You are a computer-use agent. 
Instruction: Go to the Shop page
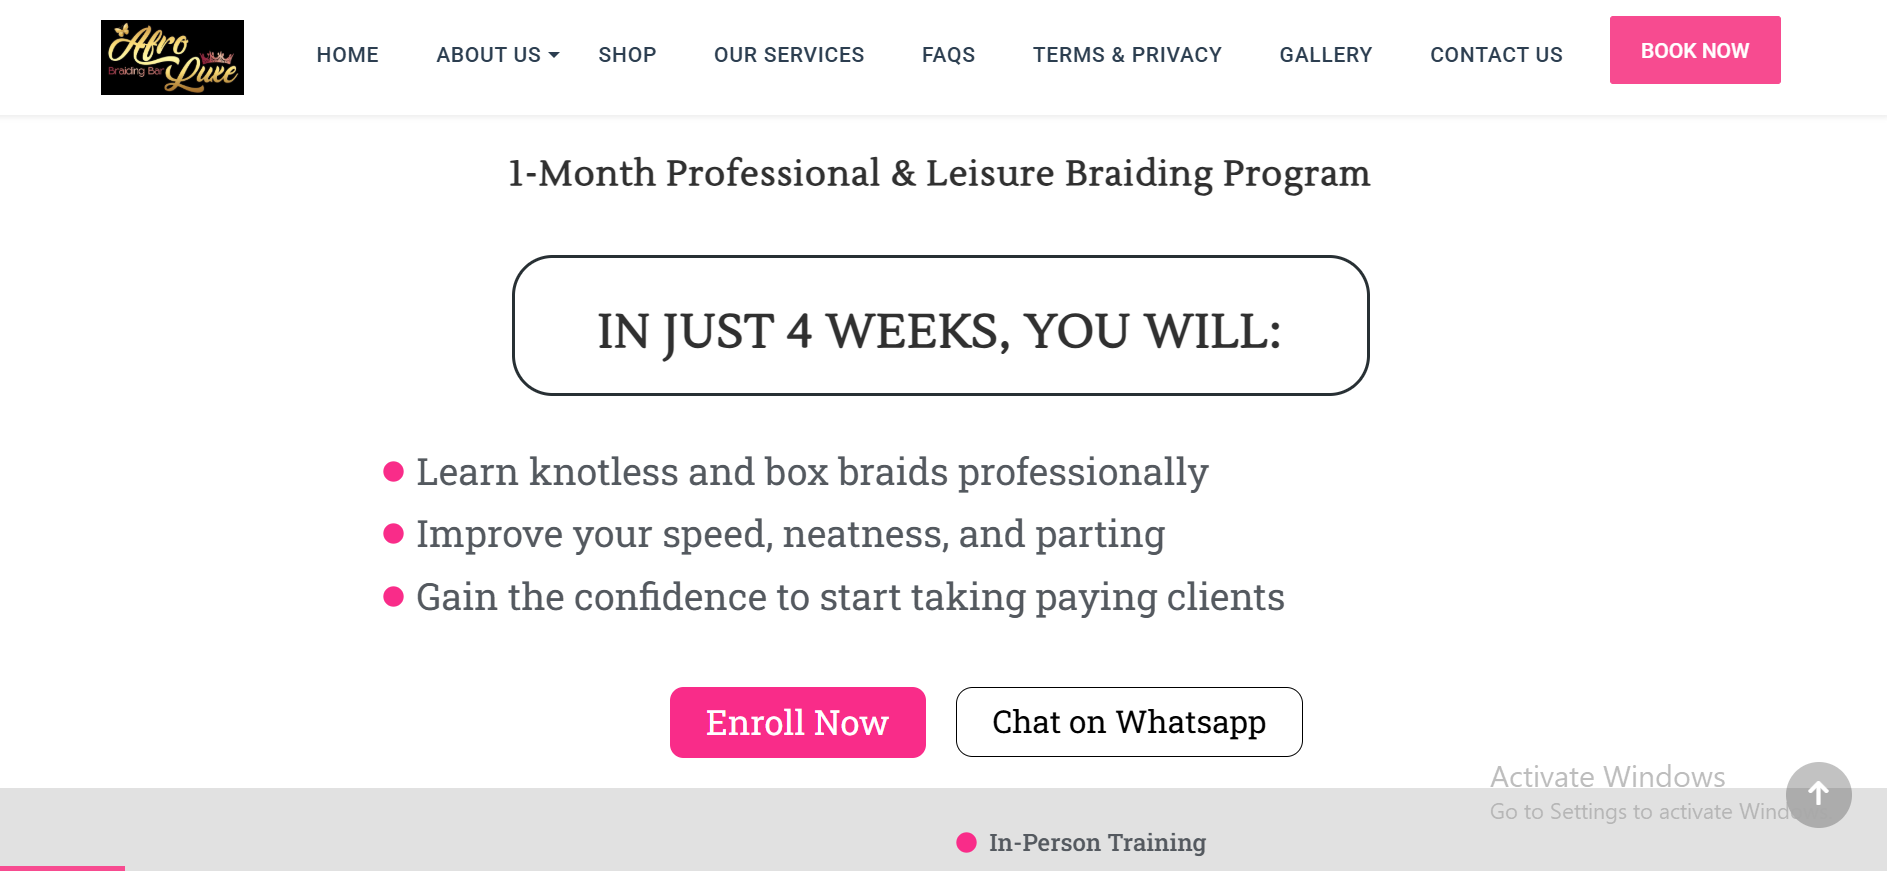(x=627, y=55)
